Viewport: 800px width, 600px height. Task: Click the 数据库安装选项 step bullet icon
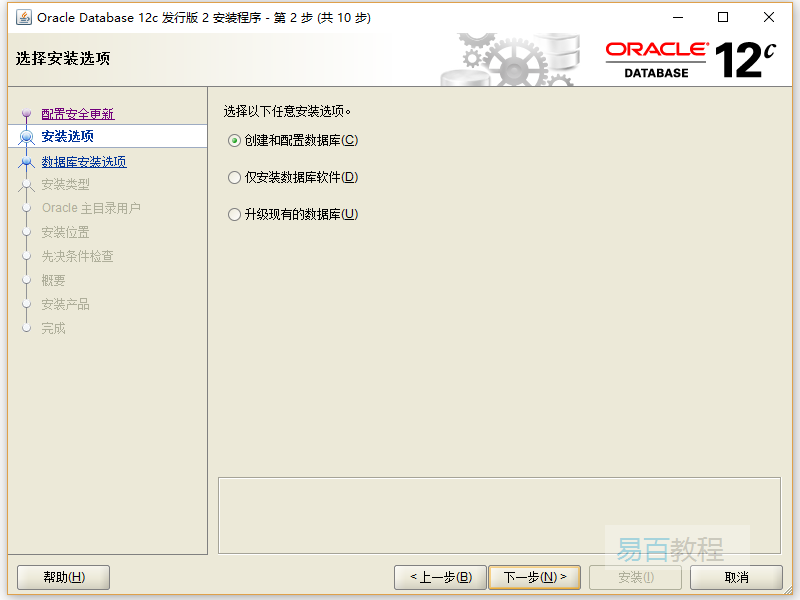(x=27, y=162)
